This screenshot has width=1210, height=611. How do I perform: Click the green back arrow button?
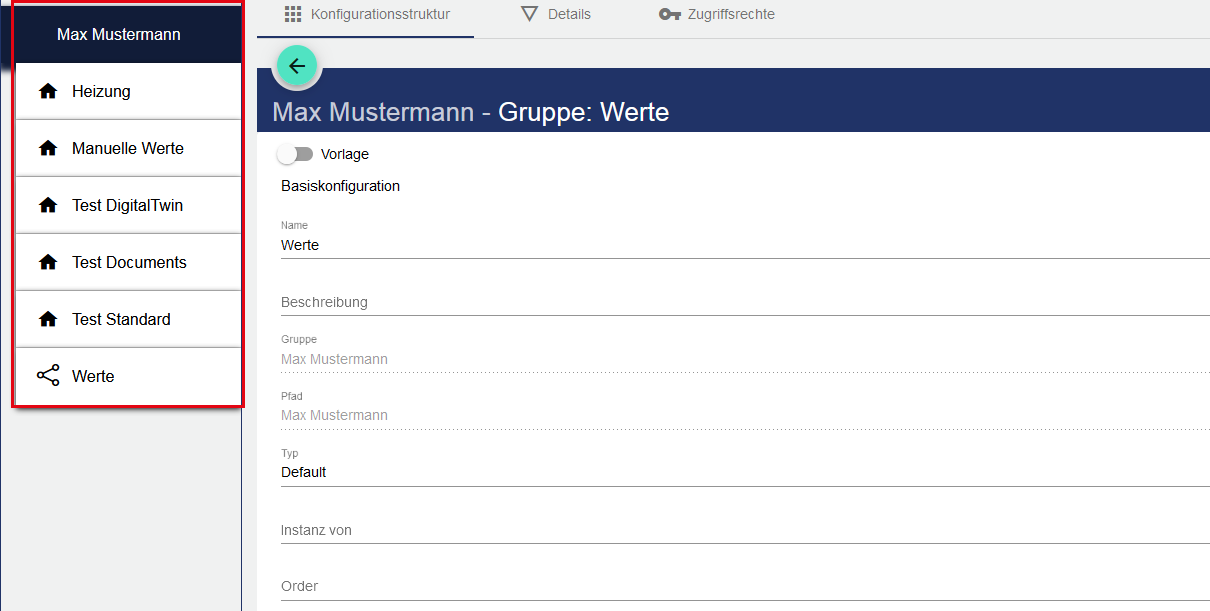[297, 66]
